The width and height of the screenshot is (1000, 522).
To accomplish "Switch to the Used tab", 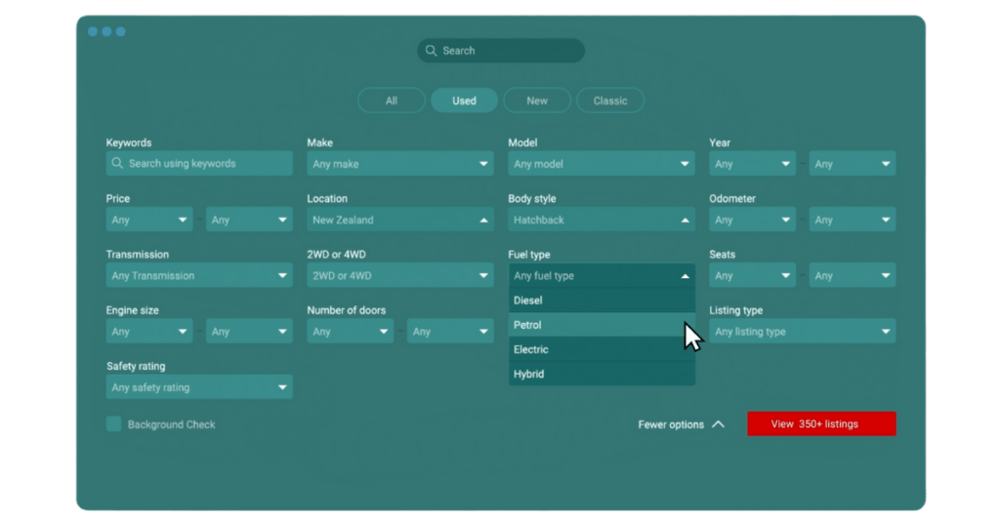I will (x=464, y=101).
